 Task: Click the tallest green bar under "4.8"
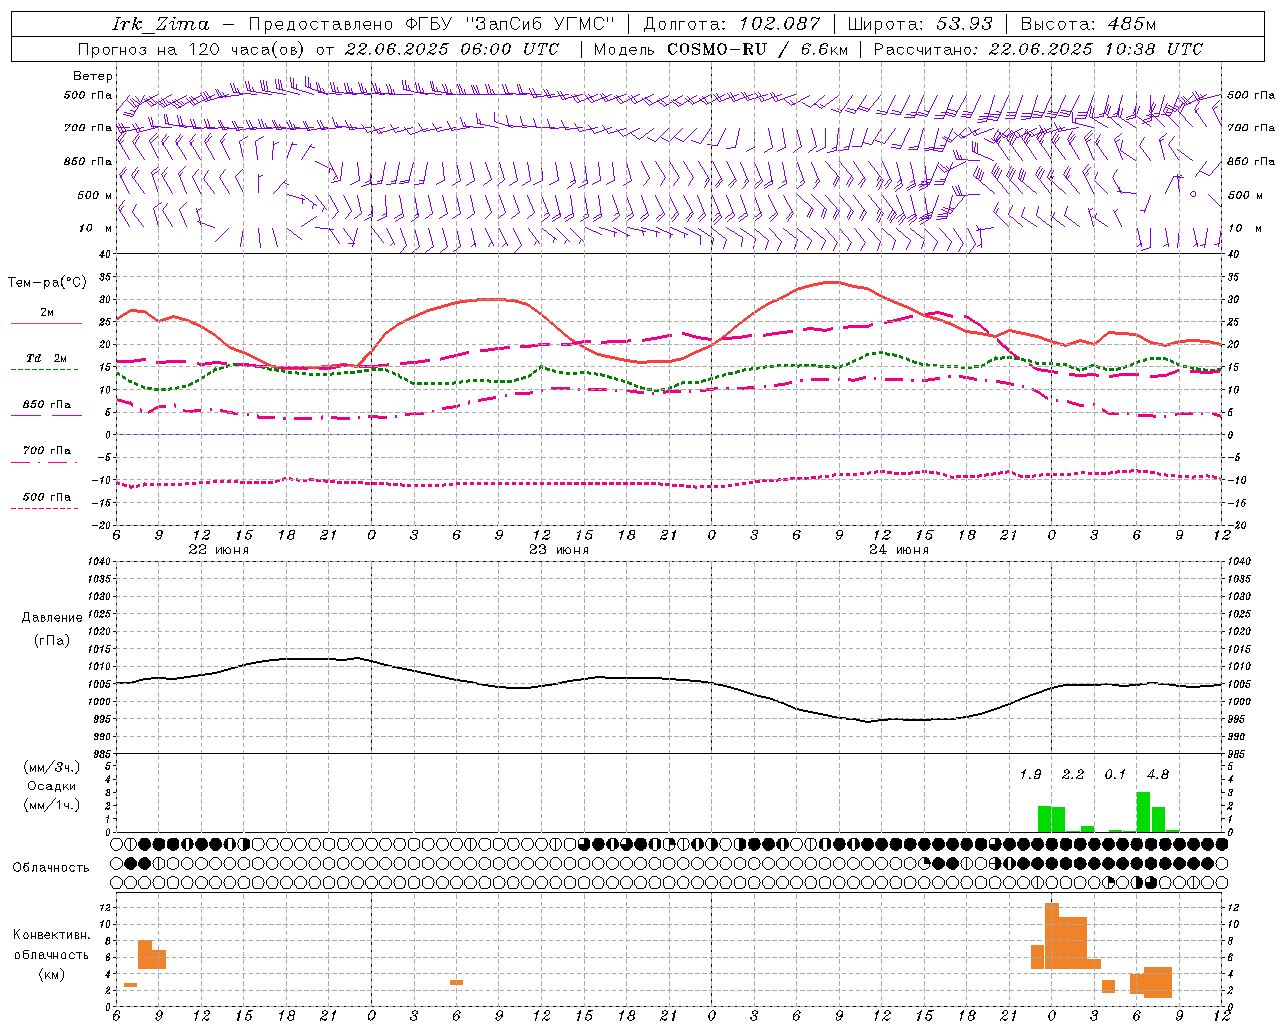click(x=1143, y=812)
